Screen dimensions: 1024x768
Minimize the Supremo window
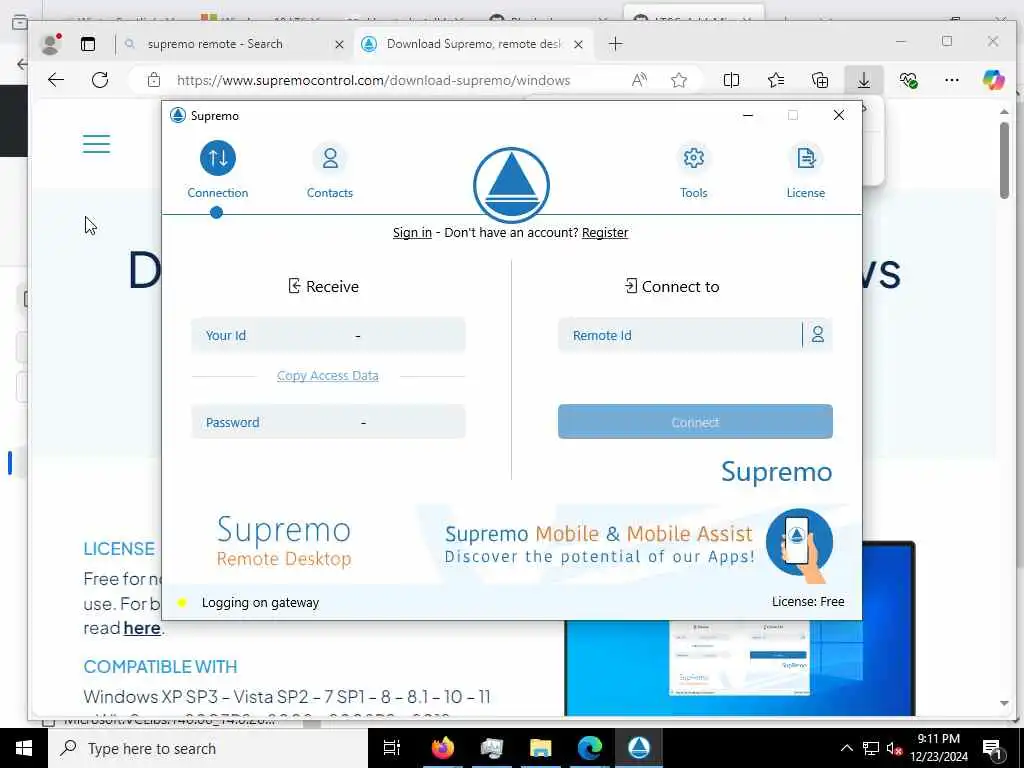(x=748, y=116)
